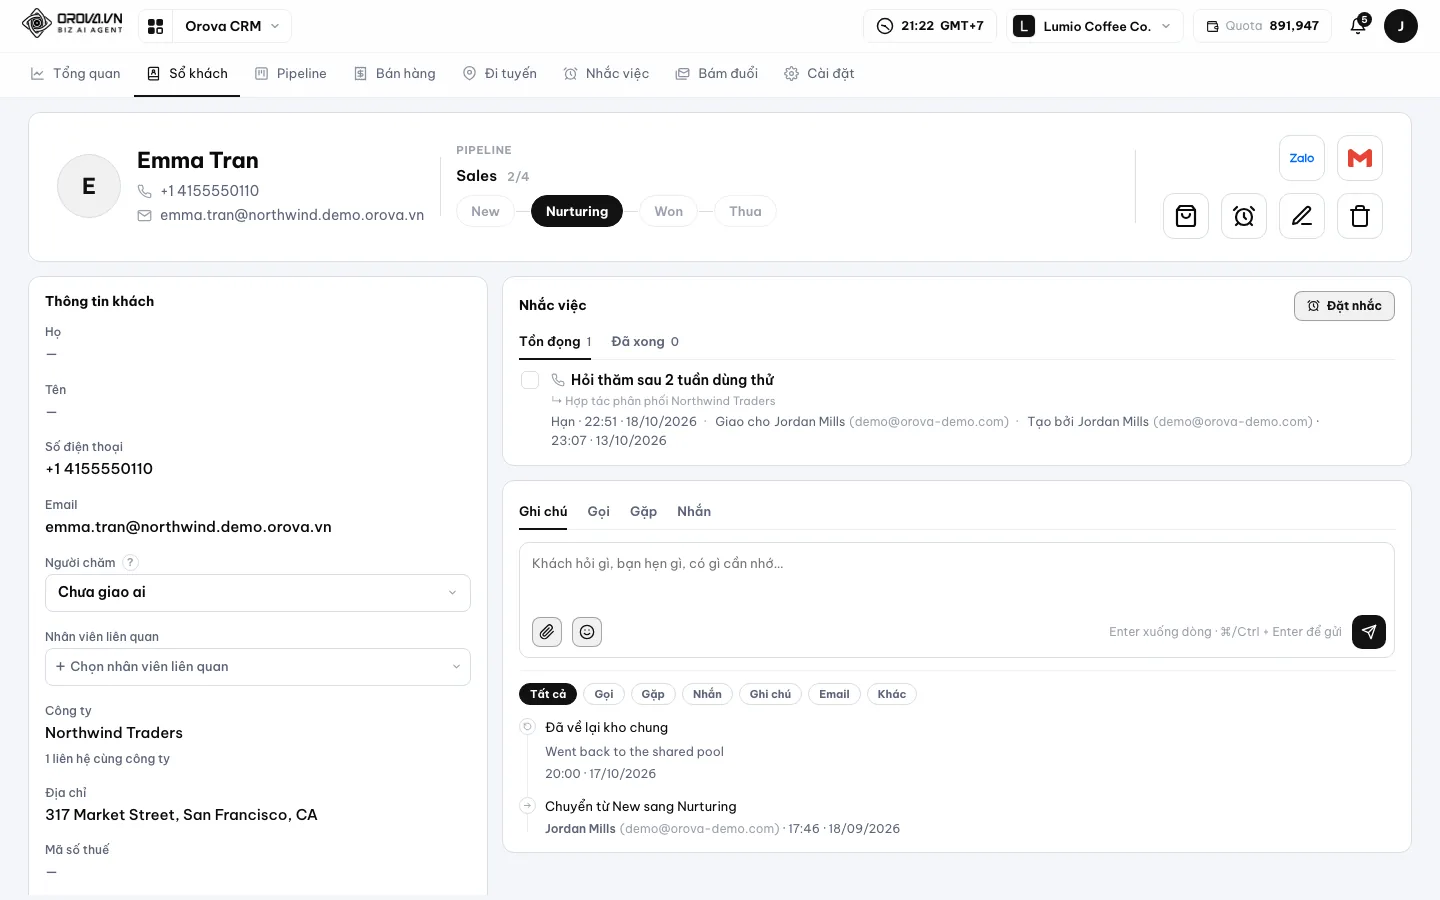
Task: Filter the activity timeline by Gọi chip
Action: coord(604,694)
